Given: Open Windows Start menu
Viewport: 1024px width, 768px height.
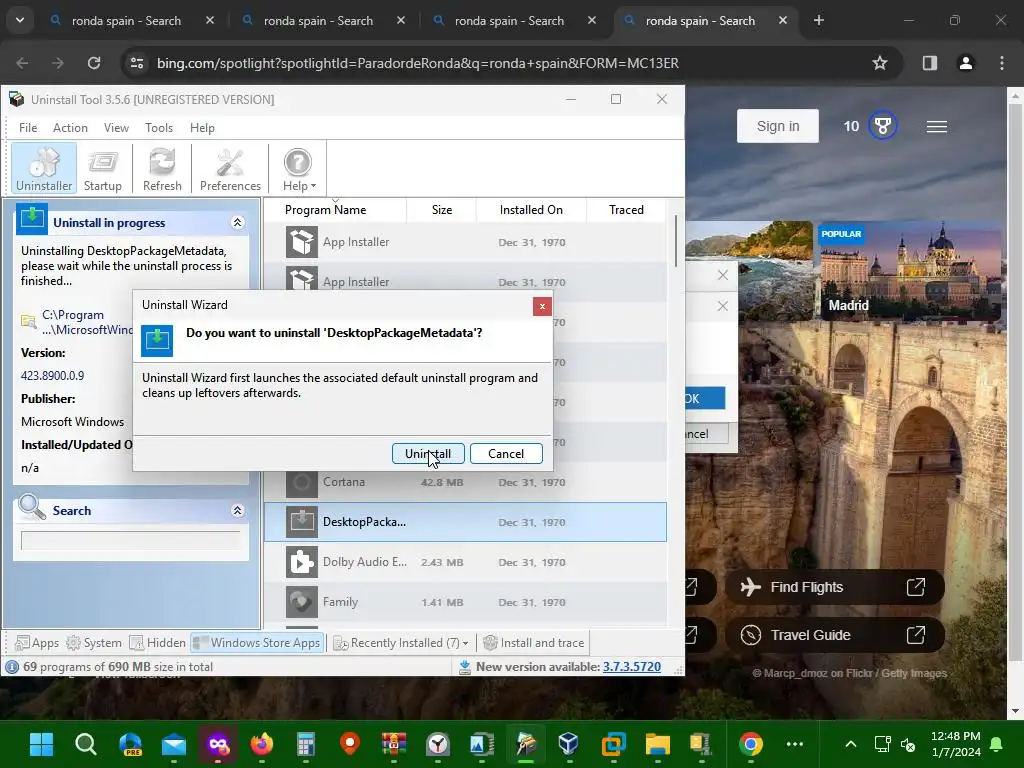Looking at the screenshot, I should (x=42, y=744).
